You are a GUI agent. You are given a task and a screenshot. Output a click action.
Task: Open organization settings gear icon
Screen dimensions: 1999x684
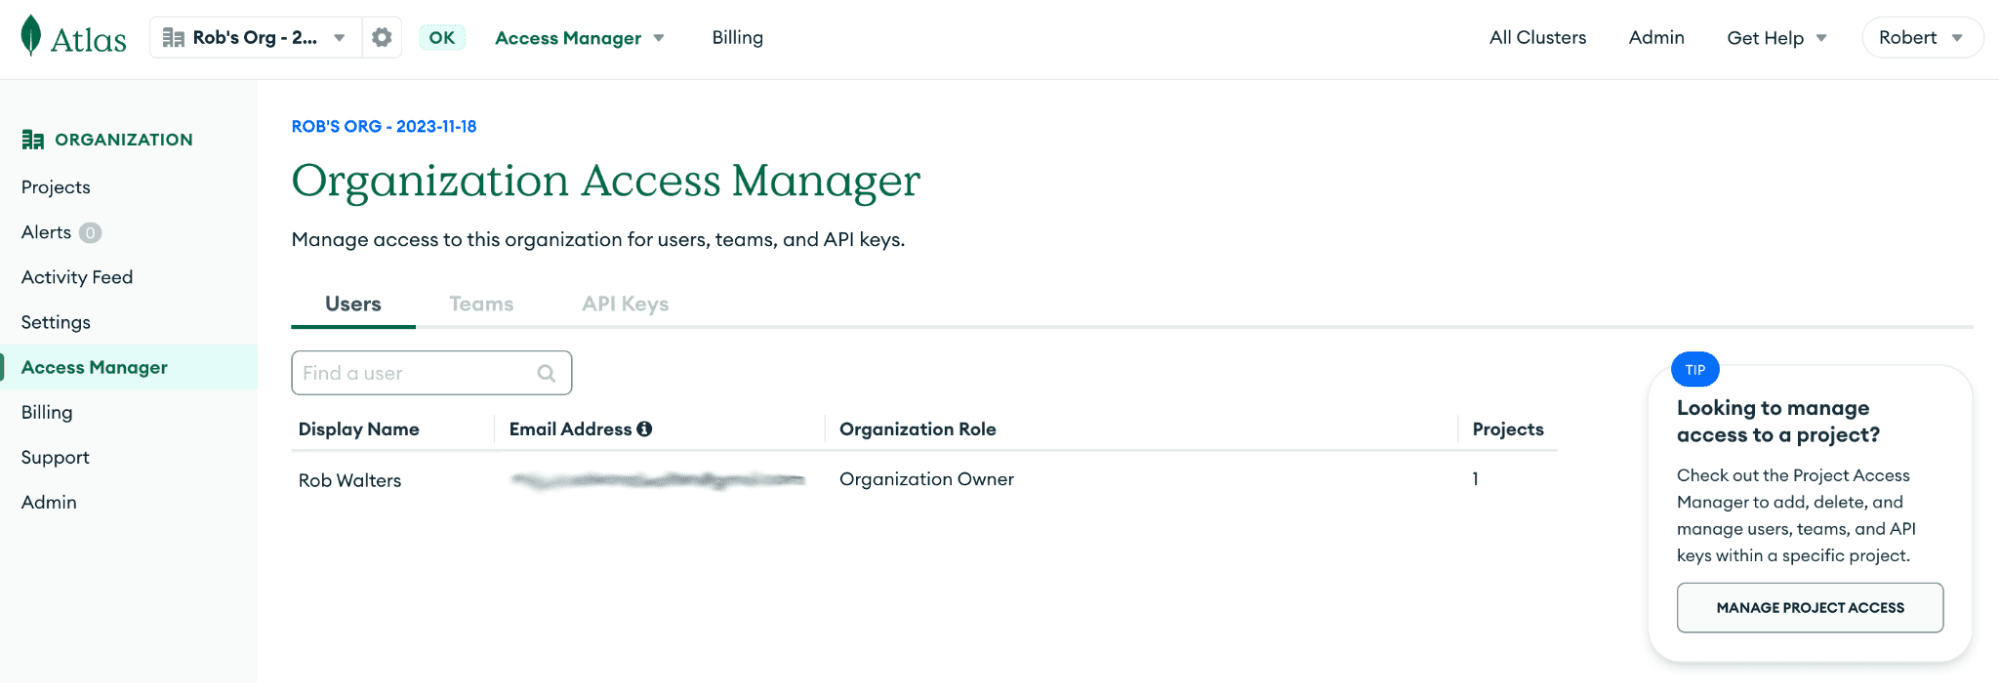(381, 38)
